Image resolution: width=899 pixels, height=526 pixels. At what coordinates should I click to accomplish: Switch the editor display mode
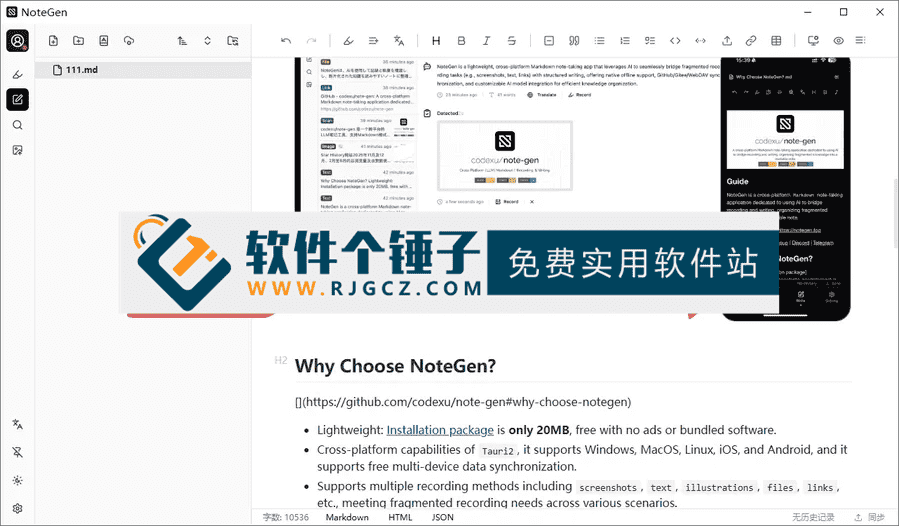(x=813, y=41)
